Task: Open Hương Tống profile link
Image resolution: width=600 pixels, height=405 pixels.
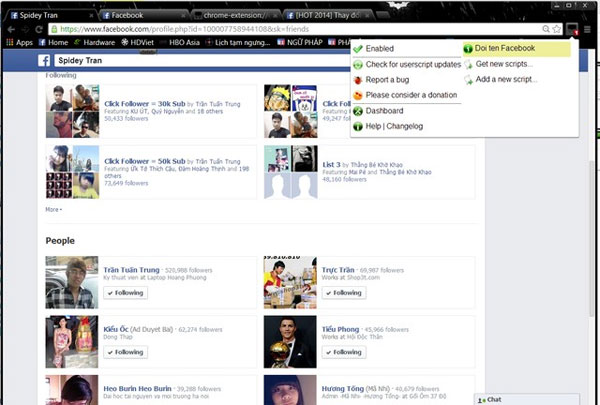Action: click(x=342, y=389)
